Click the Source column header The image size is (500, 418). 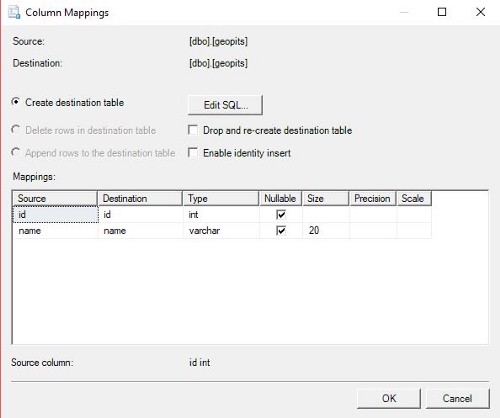click(55, 198)
